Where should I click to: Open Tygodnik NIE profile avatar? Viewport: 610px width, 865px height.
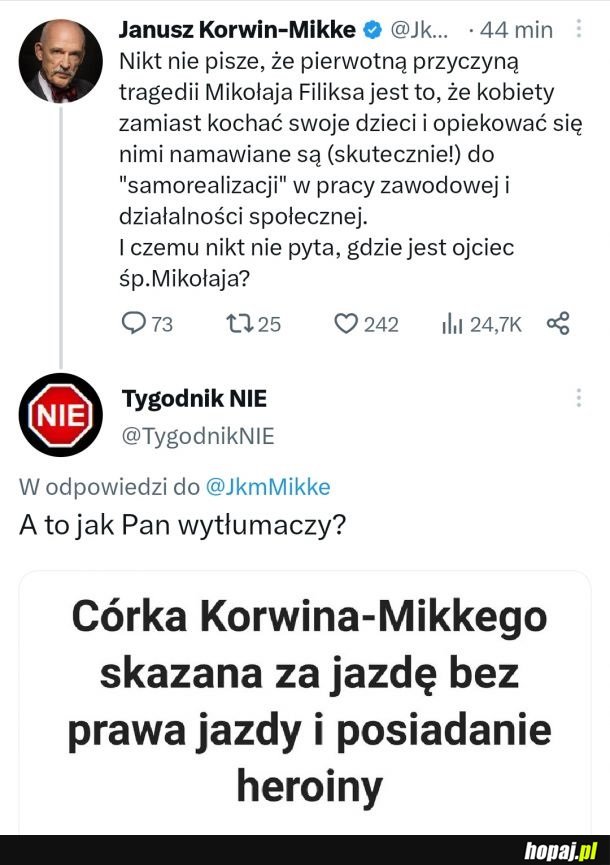[x=60, y=414]
